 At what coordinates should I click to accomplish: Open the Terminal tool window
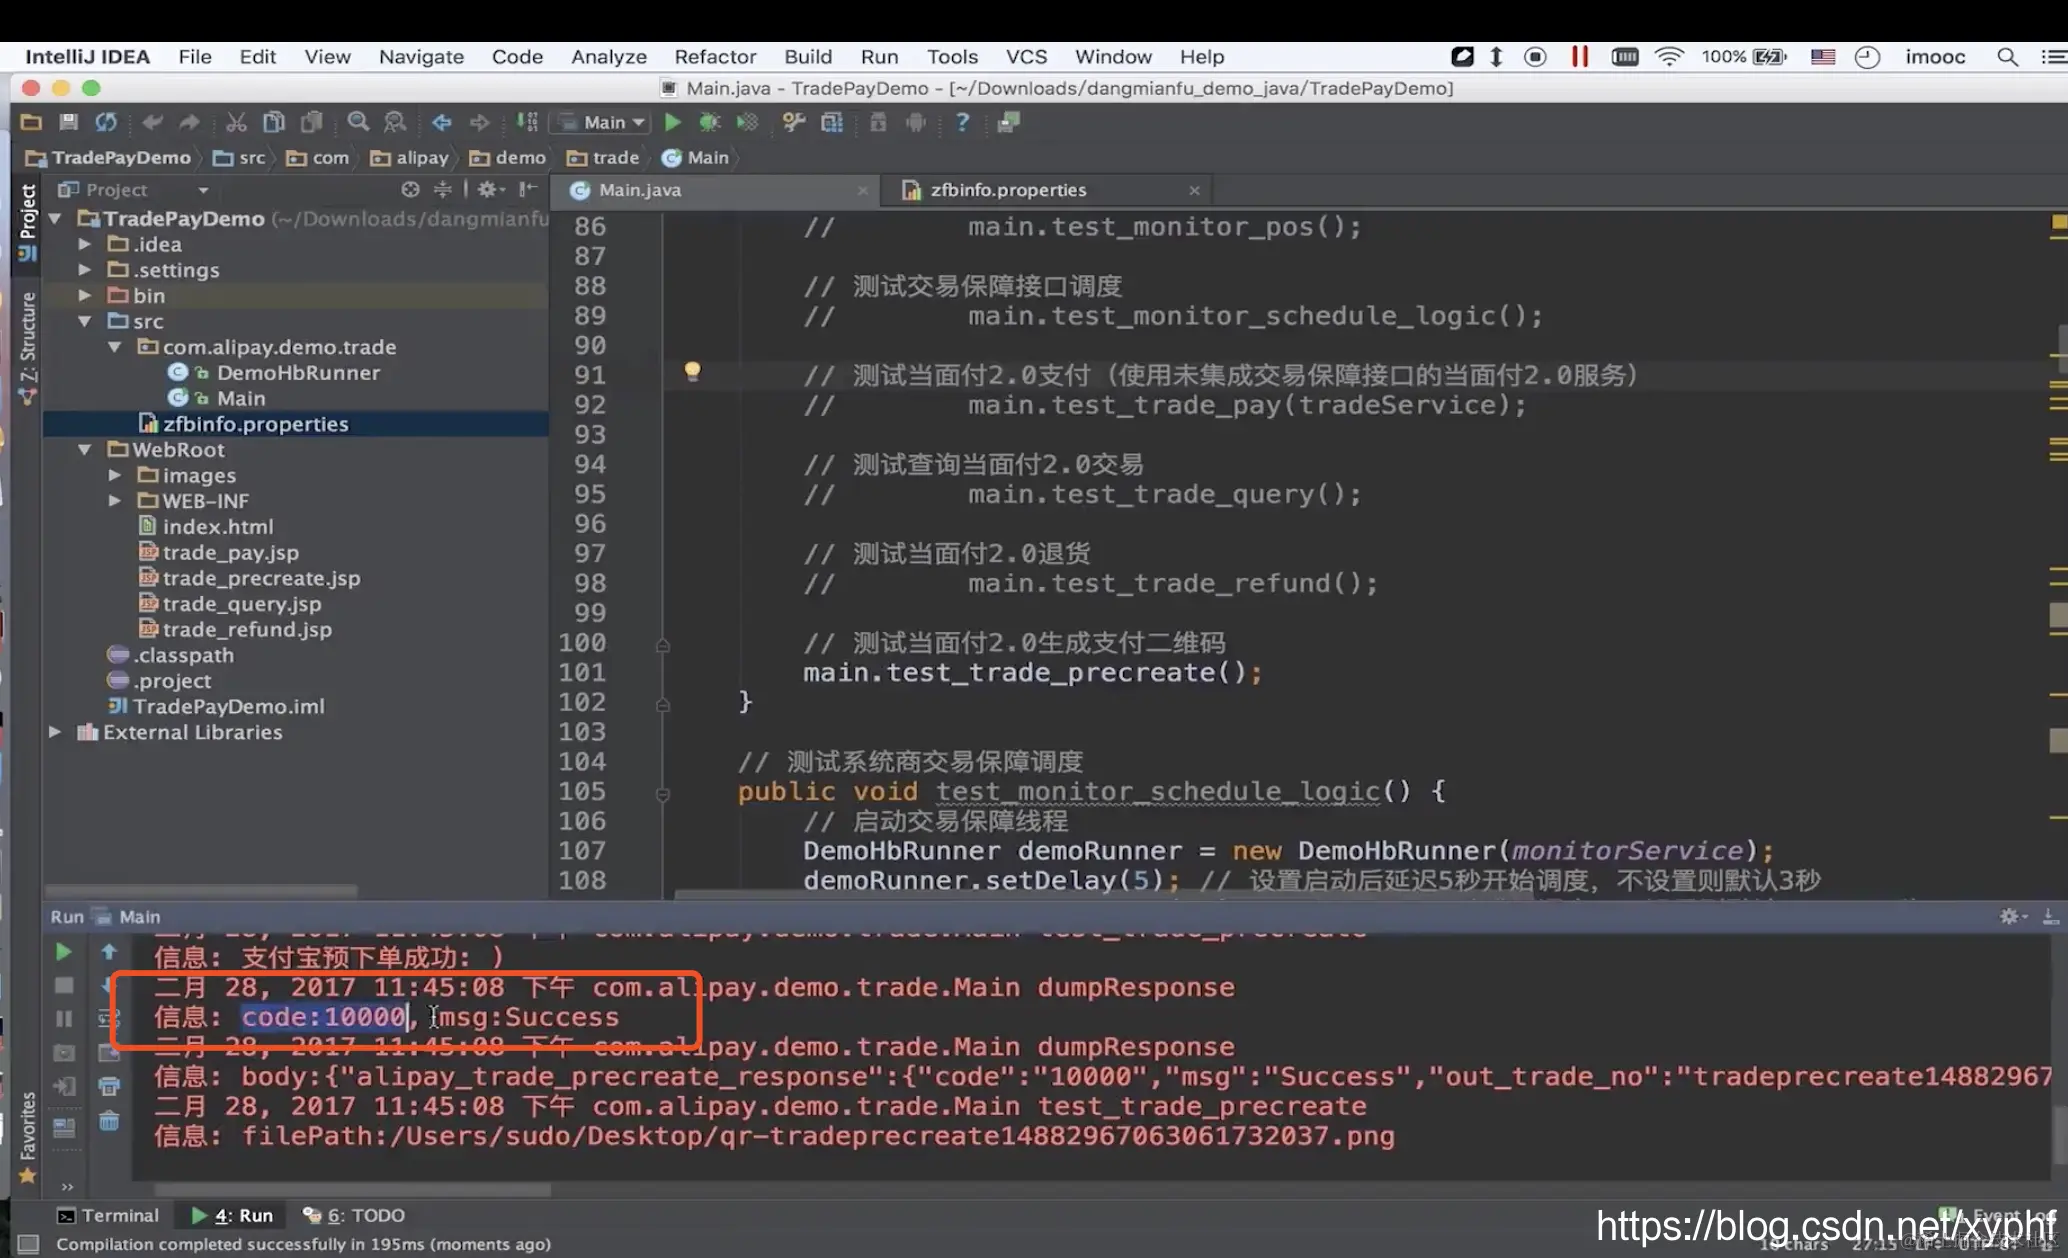coord(108,1215)
